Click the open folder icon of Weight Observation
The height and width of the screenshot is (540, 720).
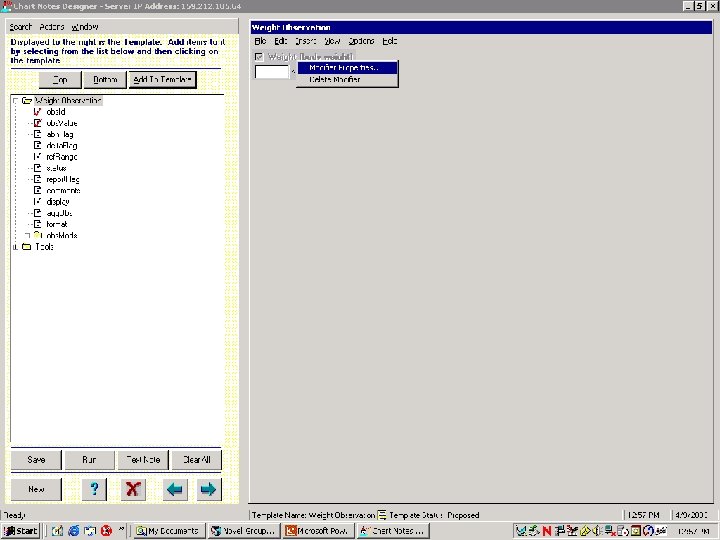click(27, 101)
